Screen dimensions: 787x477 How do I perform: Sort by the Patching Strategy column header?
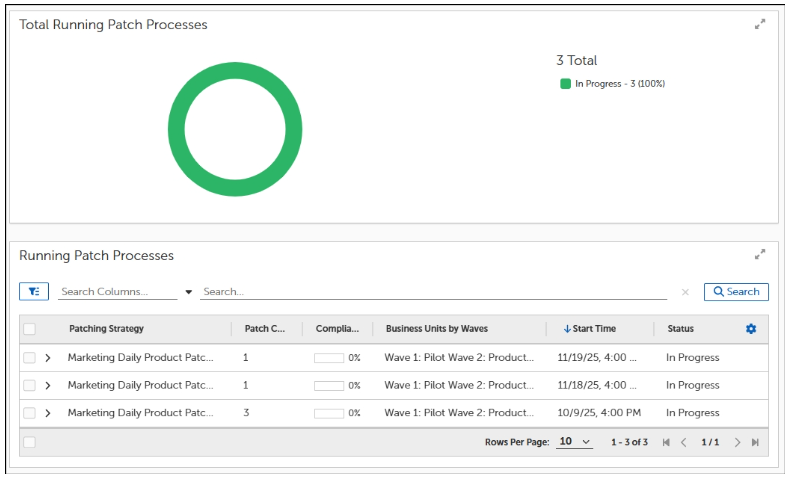pyautogui.click(x=106, y=329)
